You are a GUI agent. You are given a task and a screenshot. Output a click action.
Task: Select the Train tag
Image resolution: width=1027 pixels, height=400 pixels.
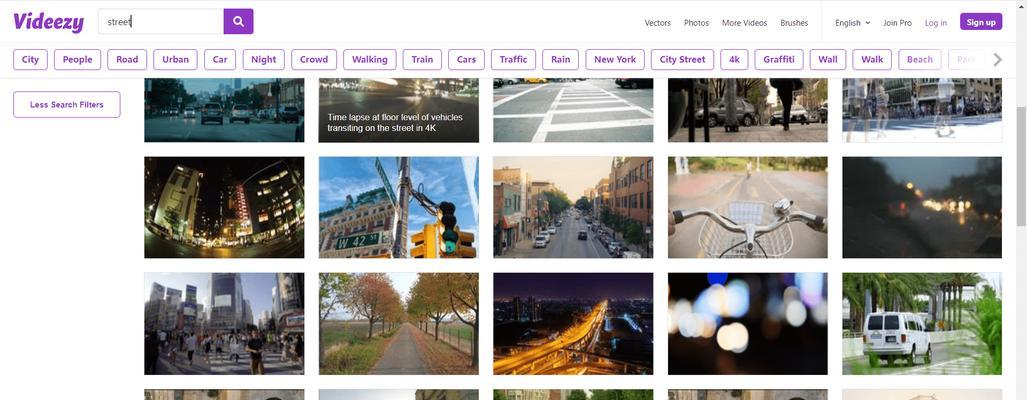click(422, 60)
